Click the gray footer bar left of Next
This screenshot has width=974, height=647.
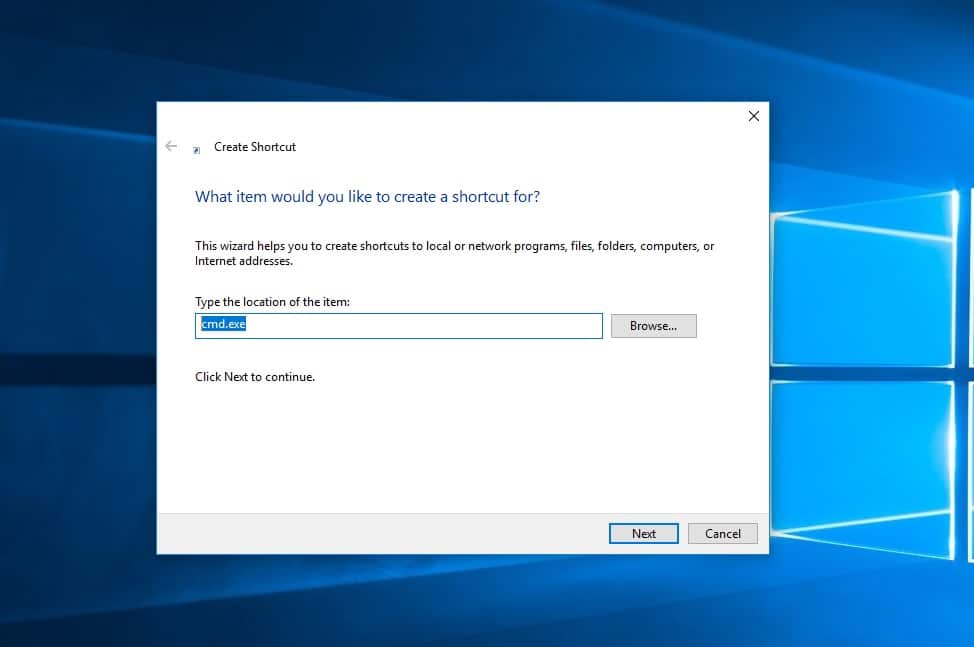[380, 533]
